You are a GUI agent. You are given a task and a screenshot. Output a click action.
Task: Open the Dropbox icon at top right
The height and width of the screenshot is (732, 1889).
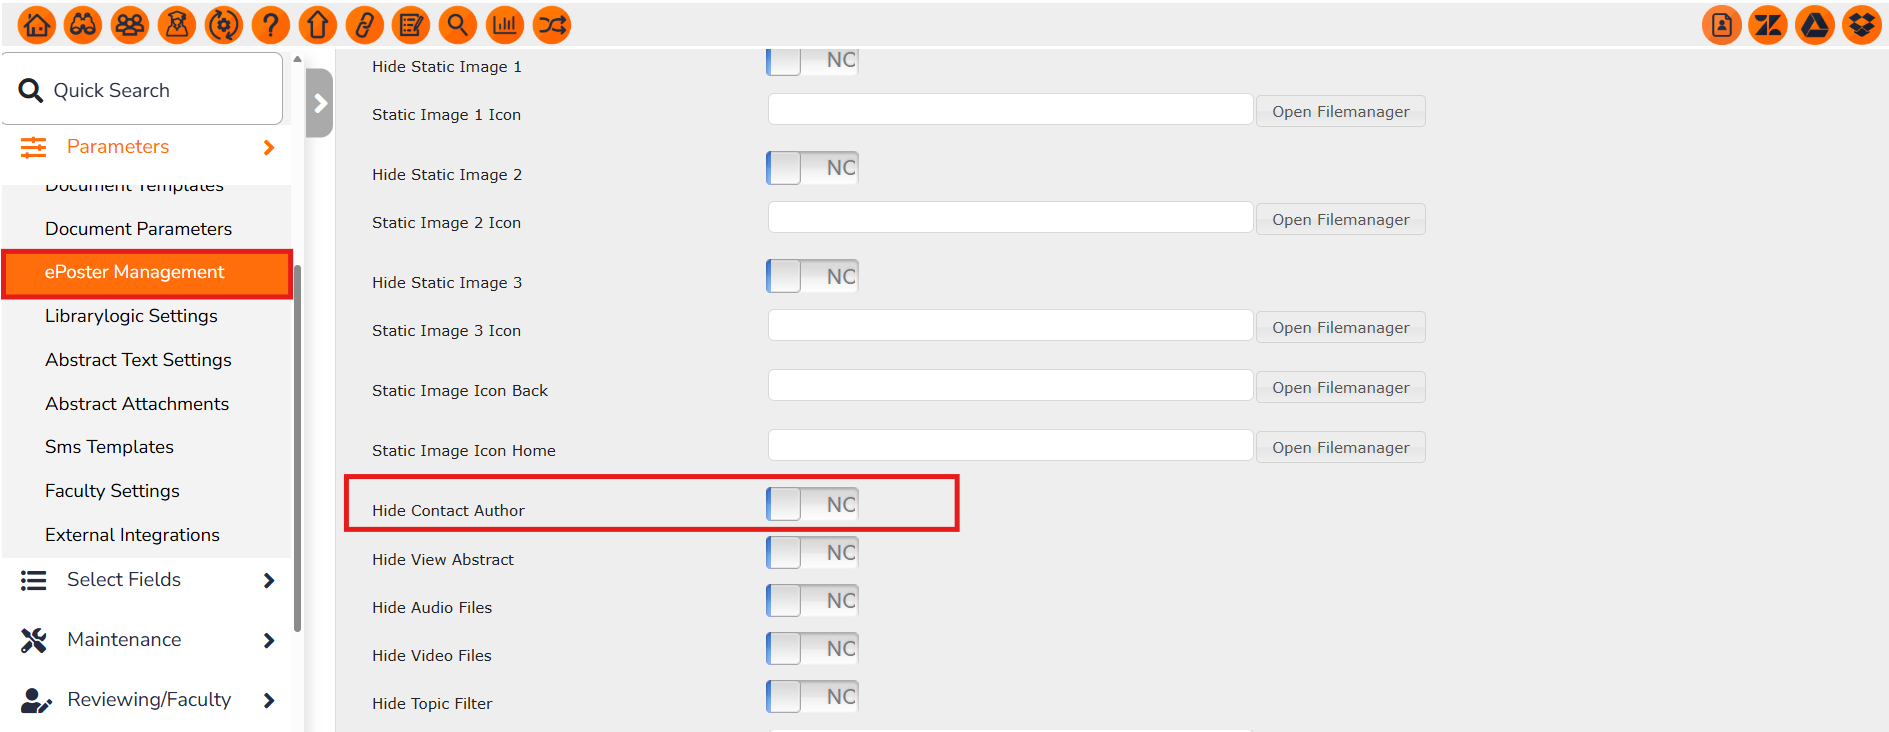[1862, 25]
